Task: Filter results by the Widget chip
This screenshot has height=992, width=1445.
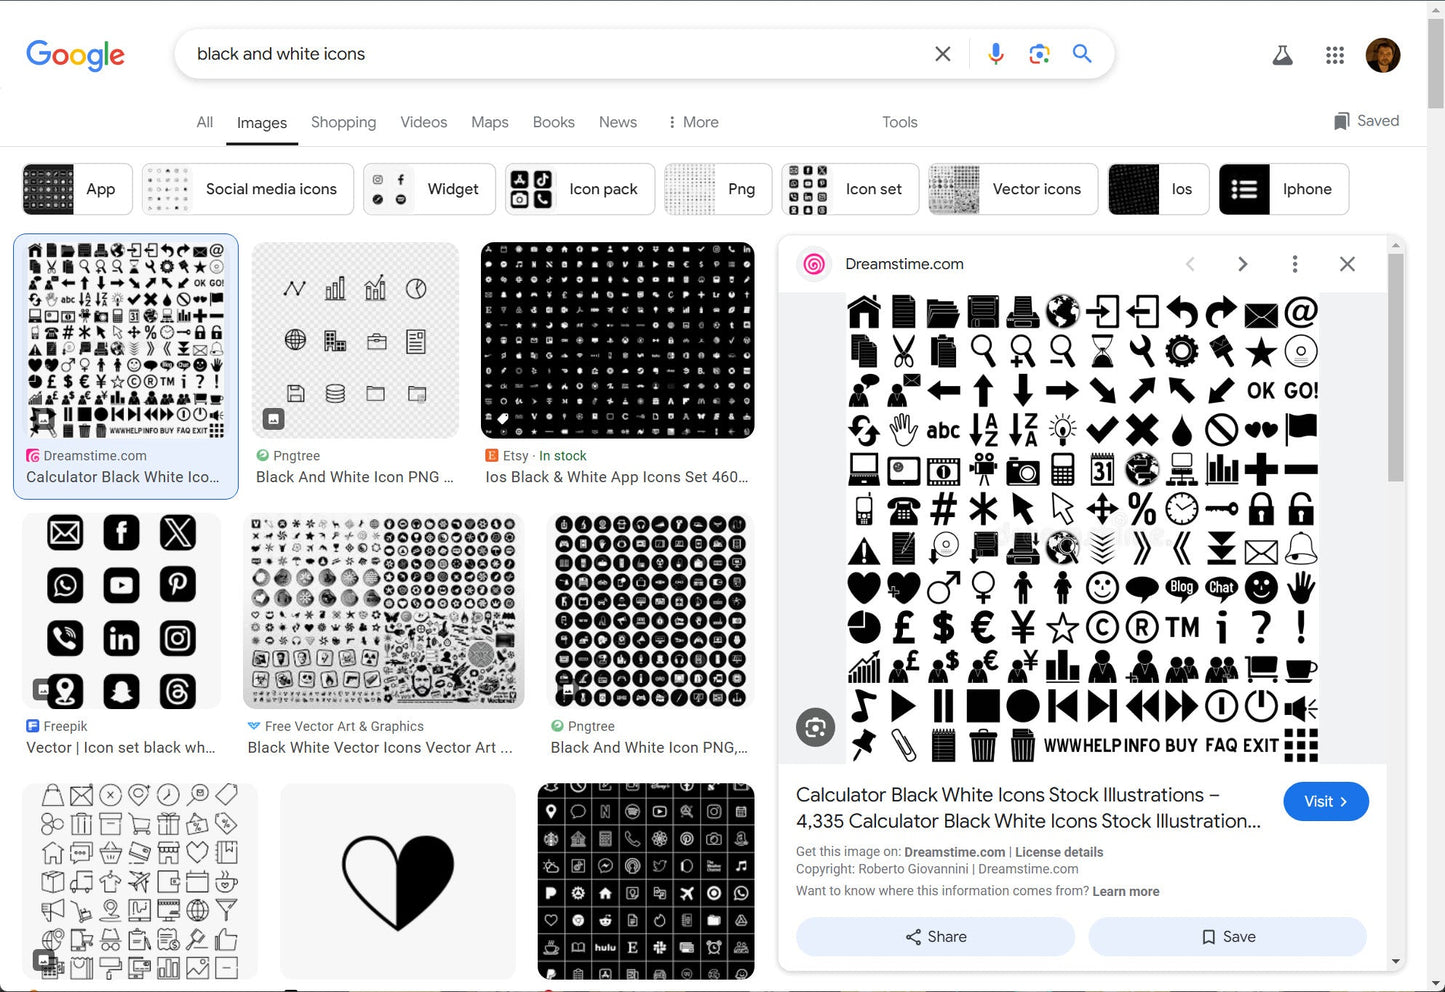Action: tap(429, 189)
